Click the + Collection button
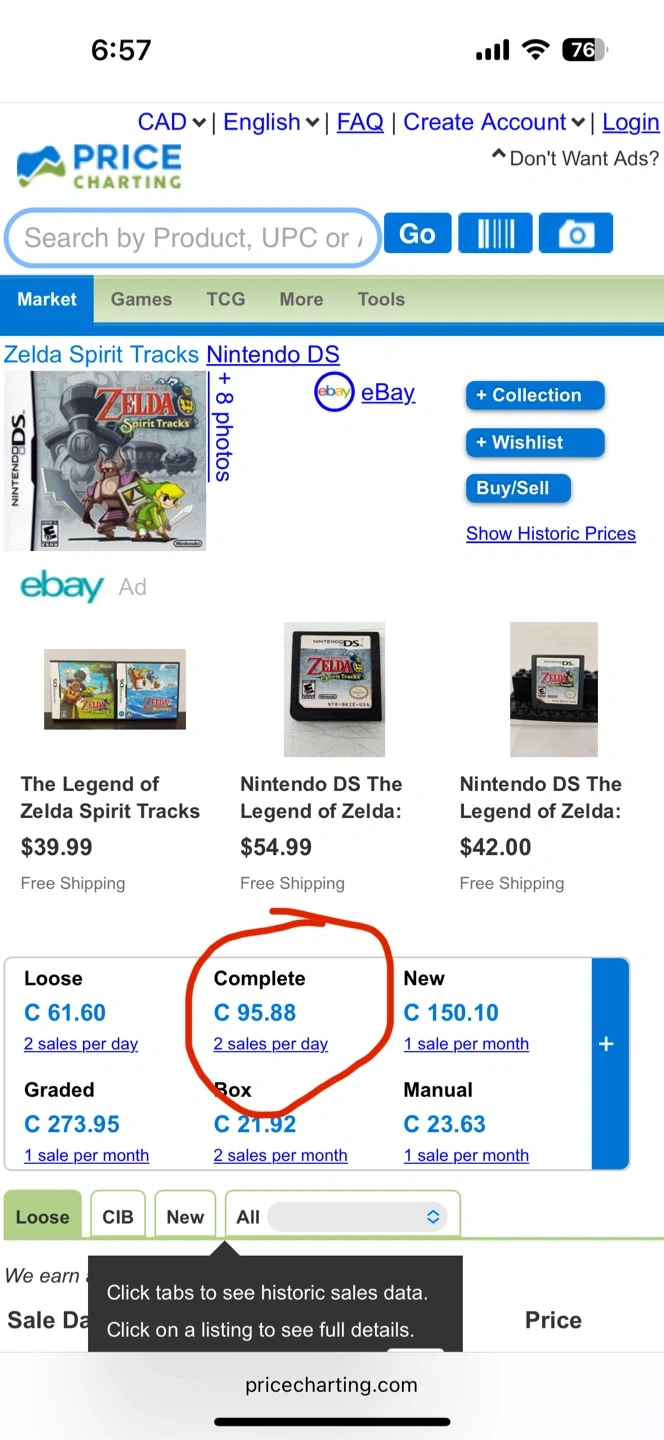Screen dimensions: 664x1440 click(x=535, y=395)
